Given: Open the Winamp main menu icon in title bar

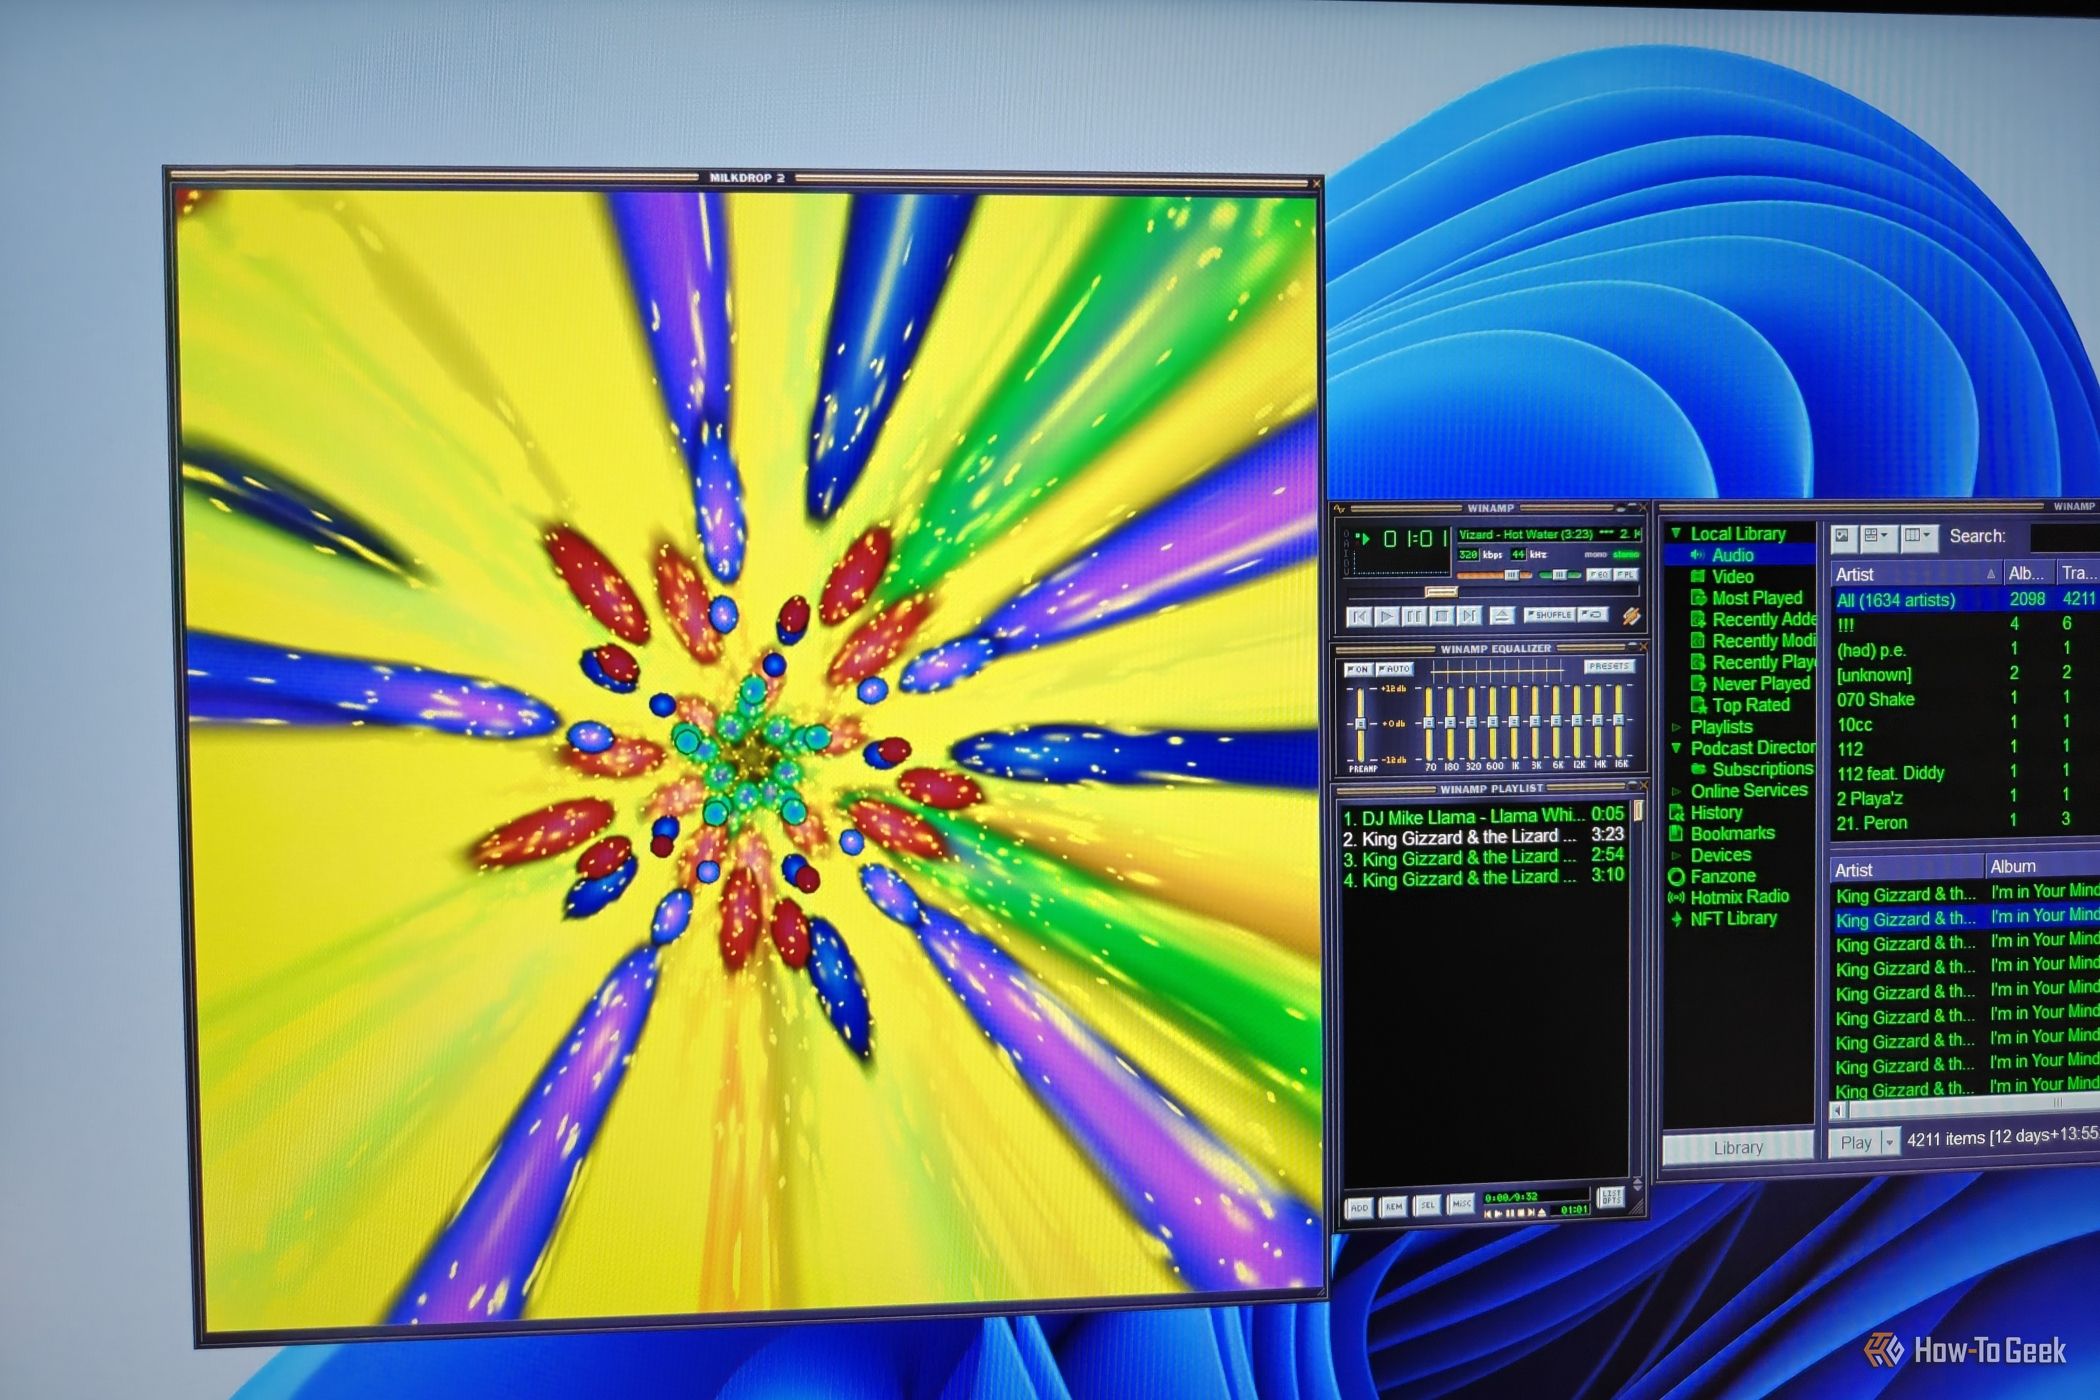Looking at the screenshot, I should [x=1339, y=508].
